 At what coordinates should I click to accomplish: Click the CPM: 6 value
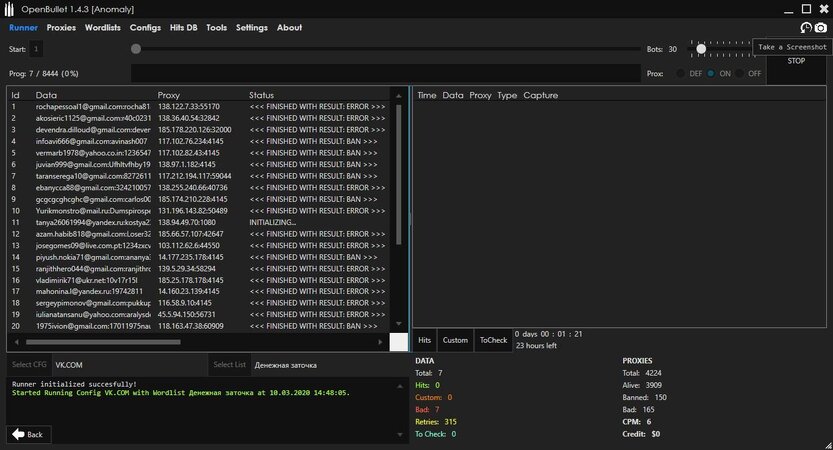pyautogui.click(x=636, y=422)
